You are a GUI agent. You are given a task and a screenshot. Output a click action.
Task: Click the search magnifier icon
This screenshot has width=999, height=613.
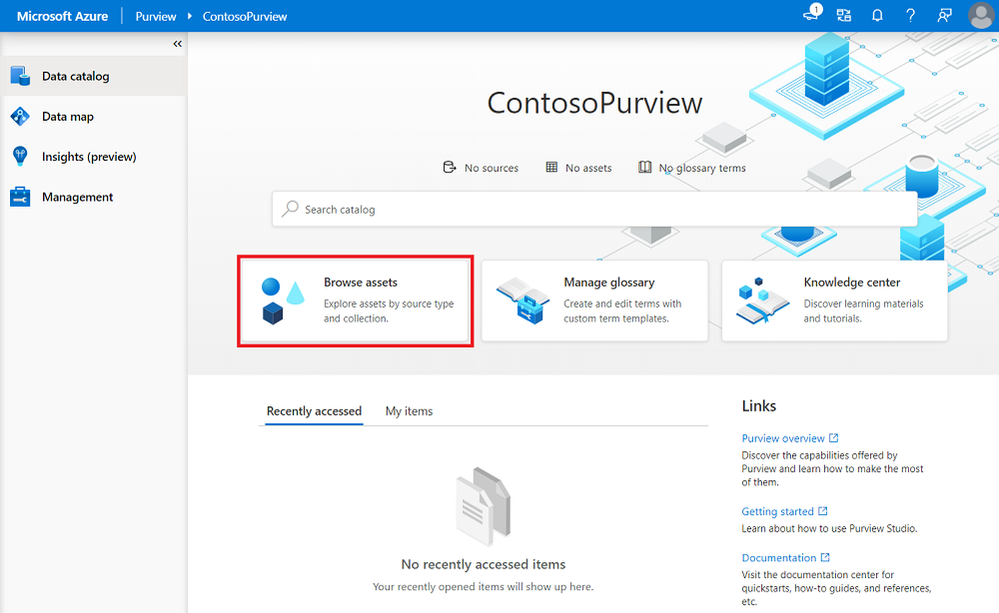tap(290, 208)
